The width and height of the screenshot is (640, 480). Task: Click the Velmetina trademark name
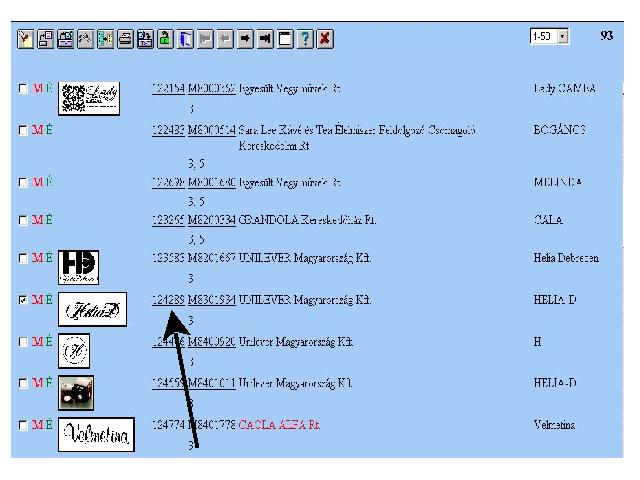pyautogui.click(x=554, y=425)
